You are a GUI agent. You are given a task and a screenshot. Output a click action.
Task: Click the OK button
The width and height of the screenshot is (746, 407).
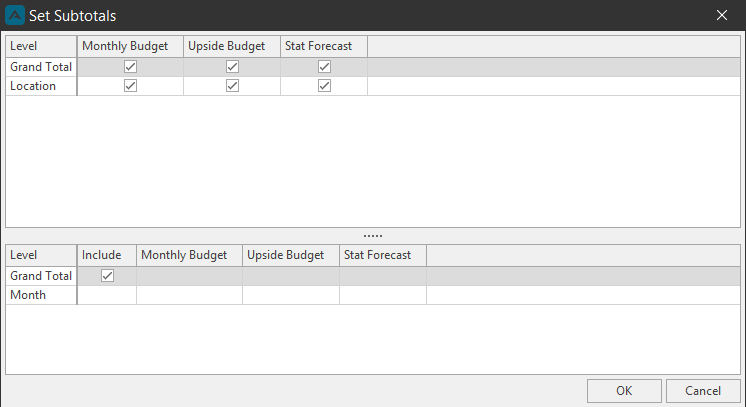pyautogui.click(x=624, y=391)
